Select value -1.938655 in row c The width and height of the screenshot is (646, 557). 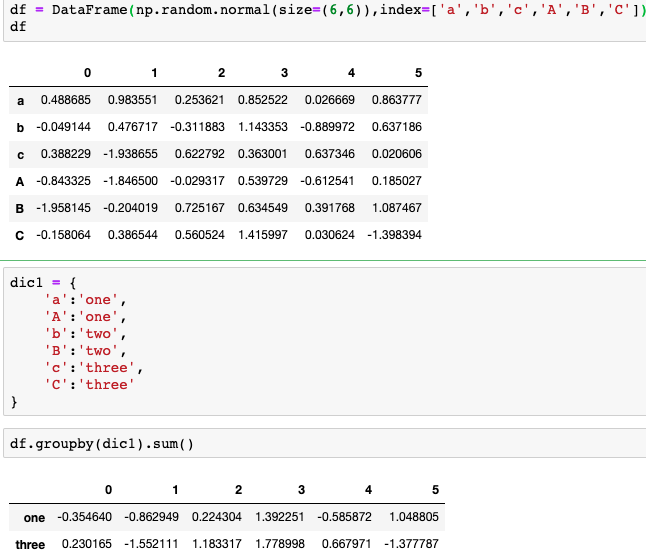pyautogui.click(x=131, y=154)
